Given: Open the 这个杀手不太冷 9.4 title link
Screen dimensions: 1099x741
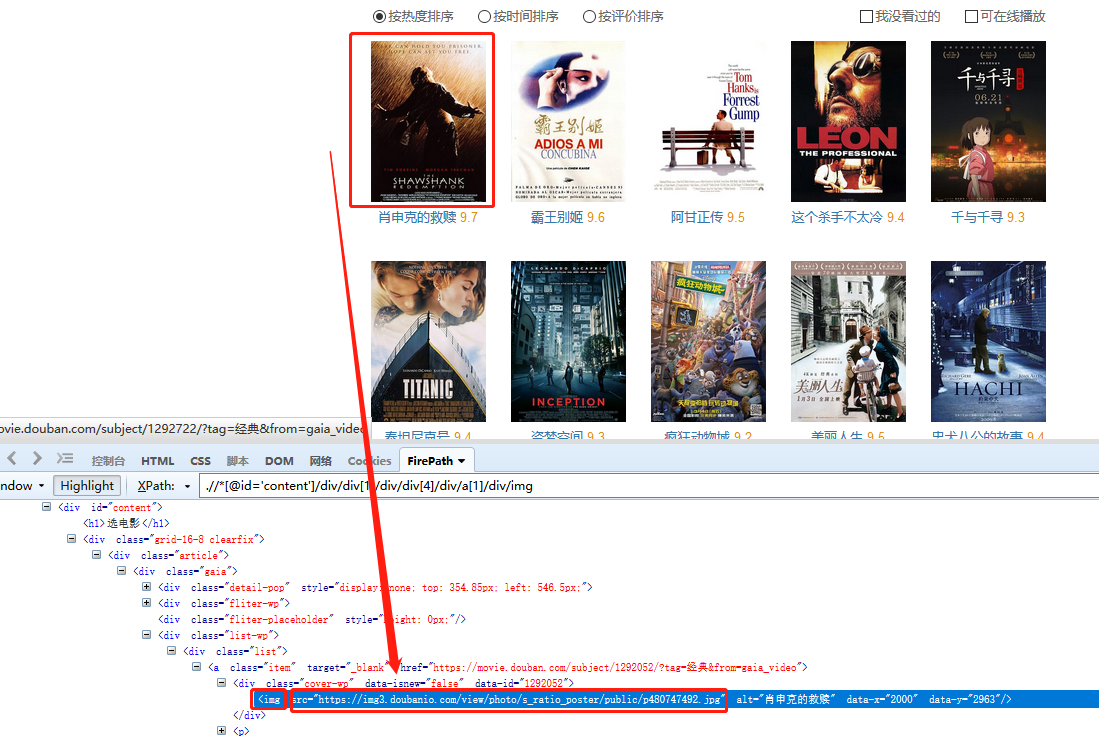Looking at the screenshot, I should coord(848,217).
